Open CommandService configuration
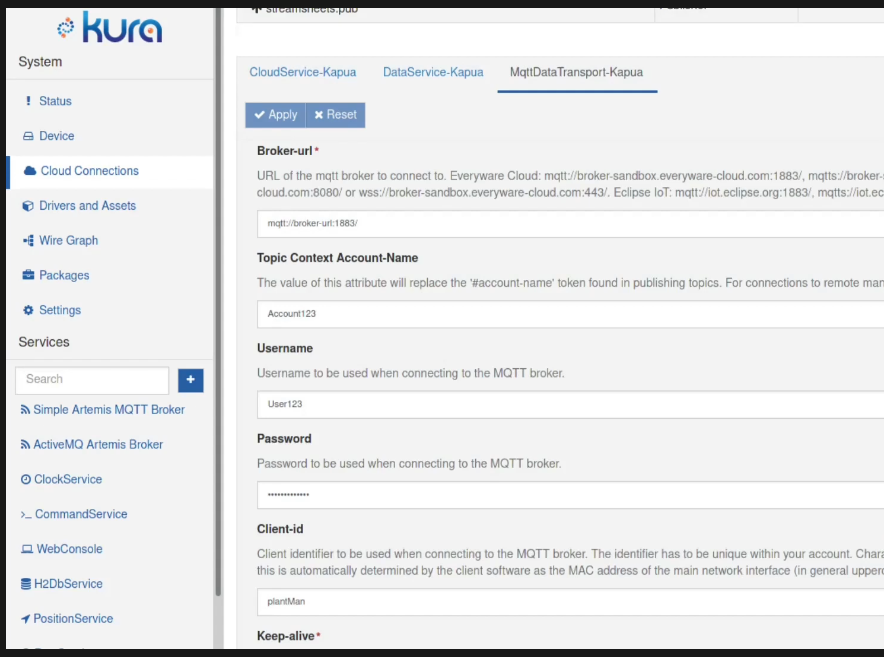Screen dimensions: 884x657 (81, 514)
